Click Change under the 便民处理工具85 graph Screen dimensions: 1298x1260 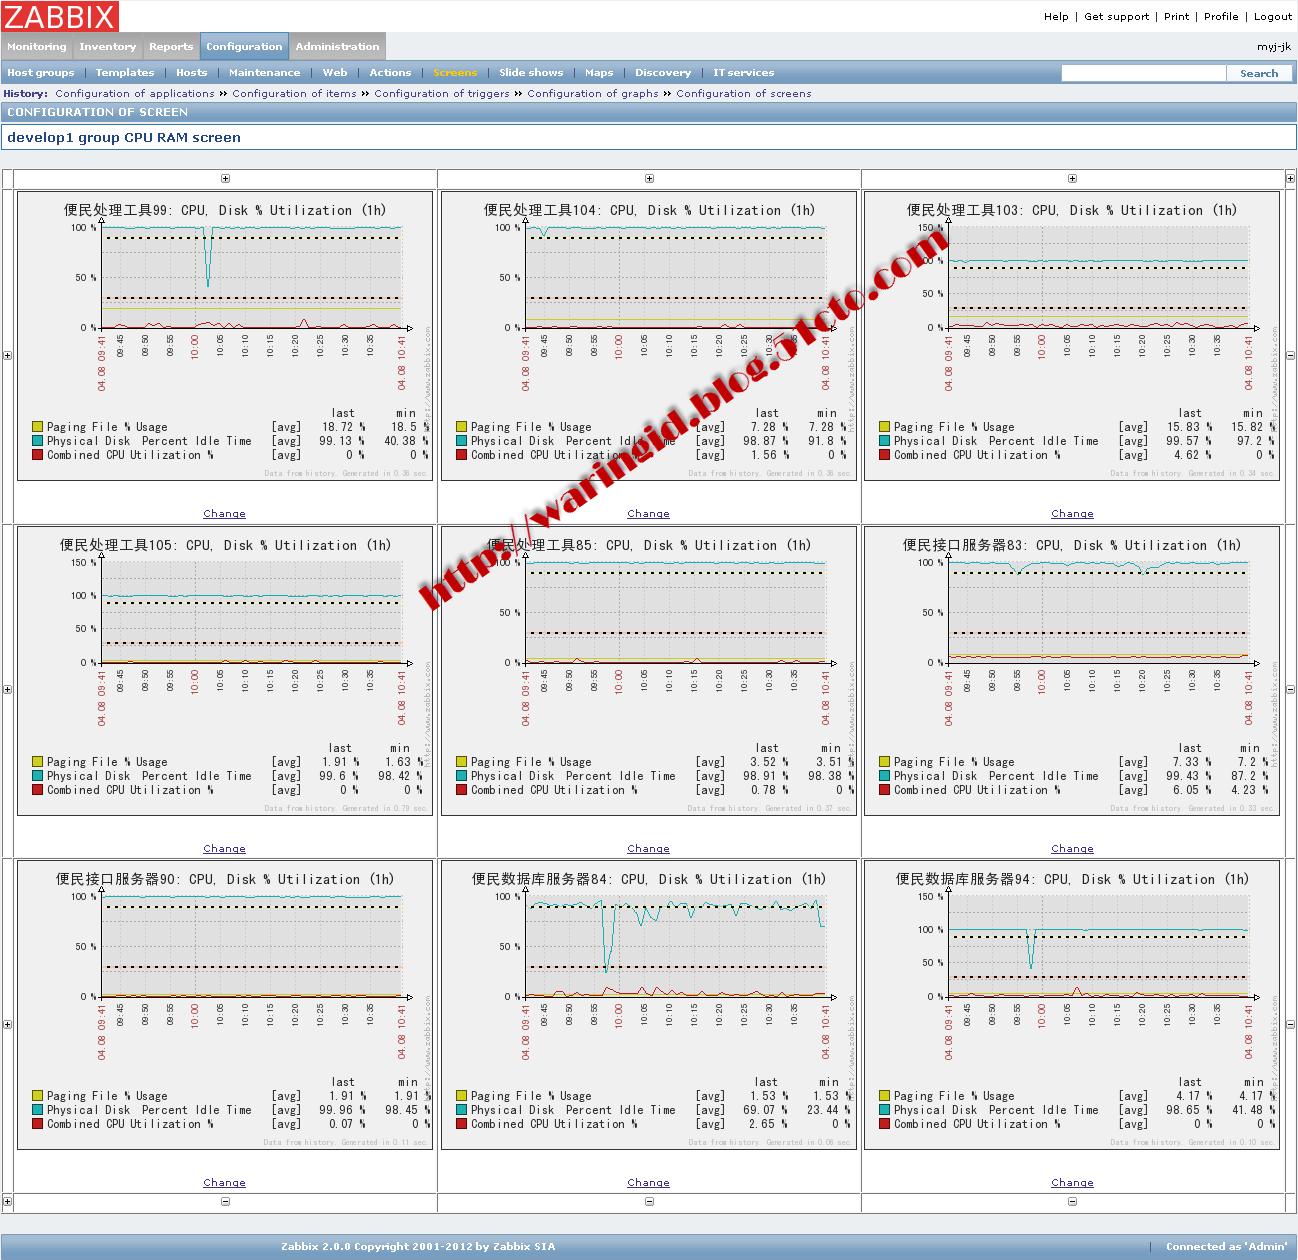[648, 849]
